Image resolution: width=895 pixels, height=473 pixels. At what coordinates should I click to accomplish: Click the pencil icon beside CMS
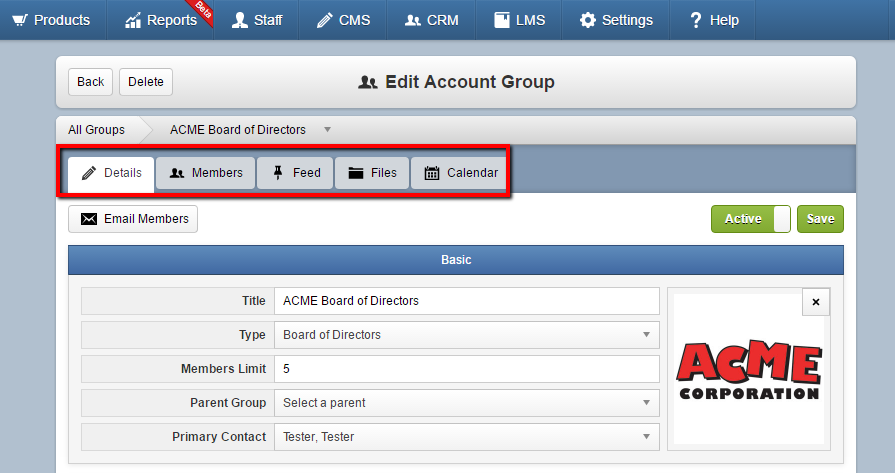324,21
